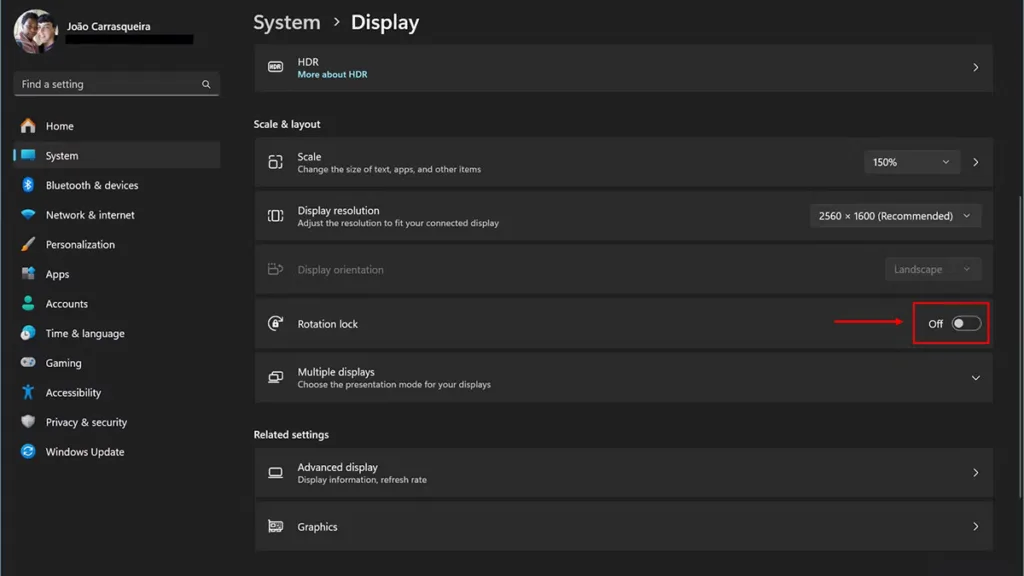Click the Display orientation label

(340, 269)
